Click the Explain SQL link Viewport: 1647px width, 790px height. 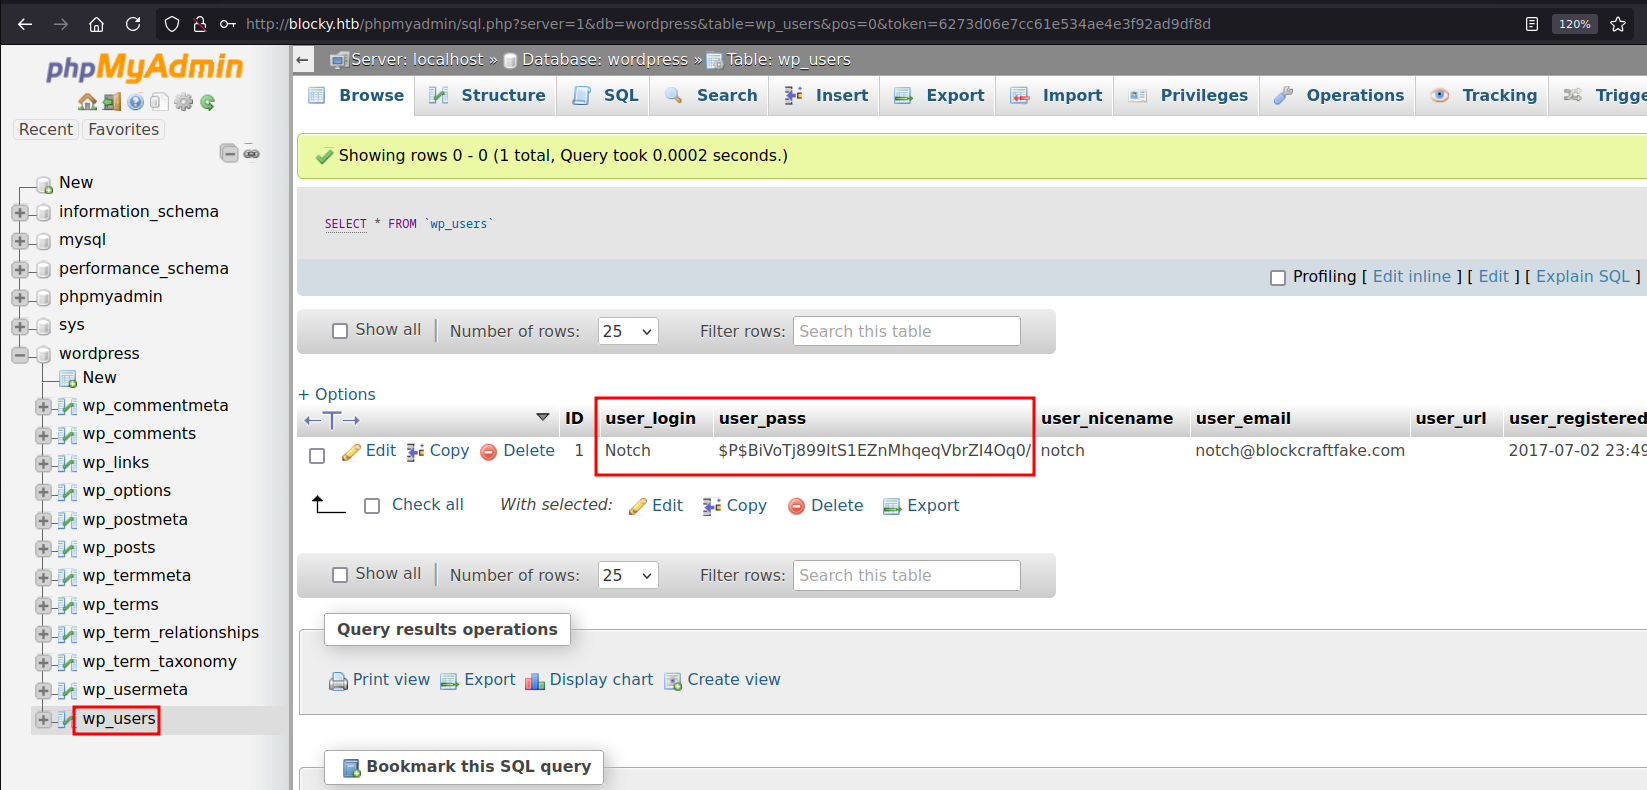(x=1582, y=277)
